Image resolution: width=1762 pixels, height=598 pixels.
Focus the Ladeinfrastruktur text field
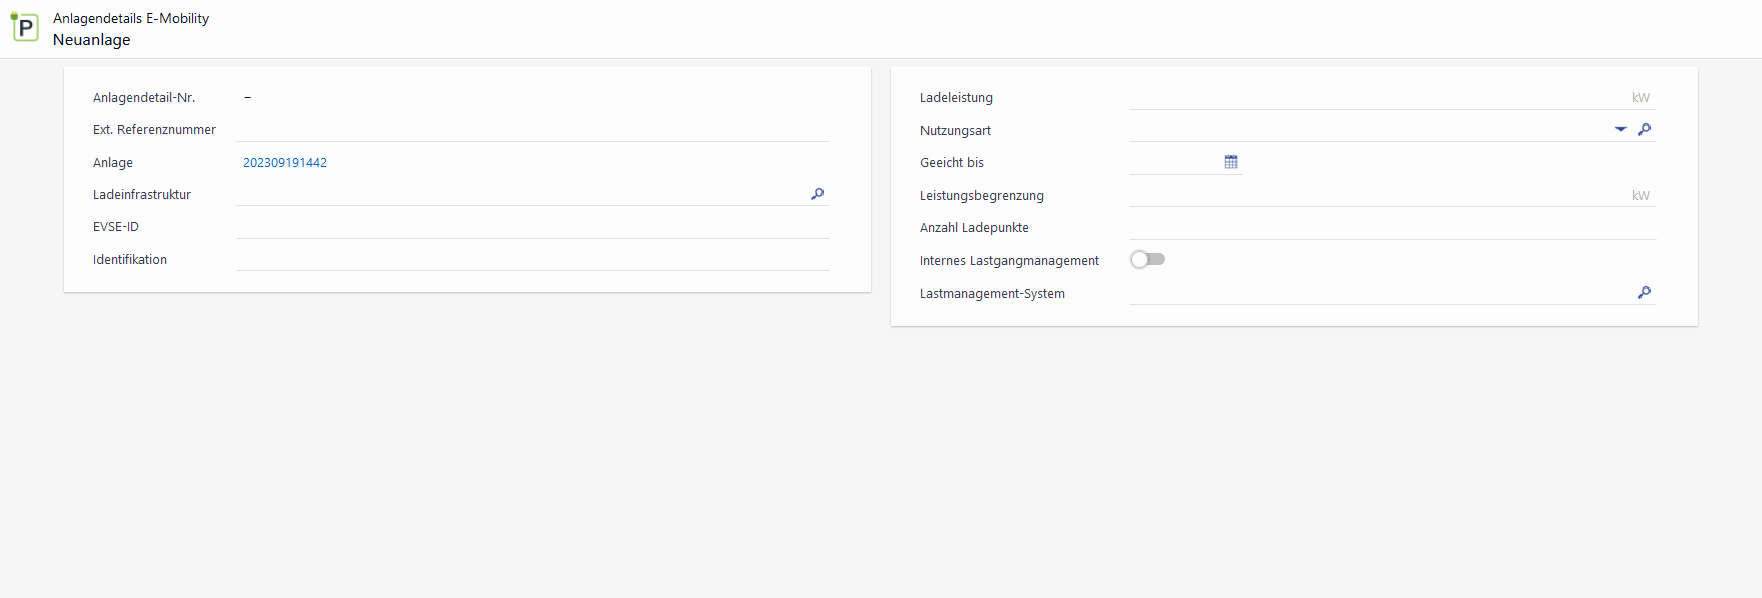(x=520, y=194)
